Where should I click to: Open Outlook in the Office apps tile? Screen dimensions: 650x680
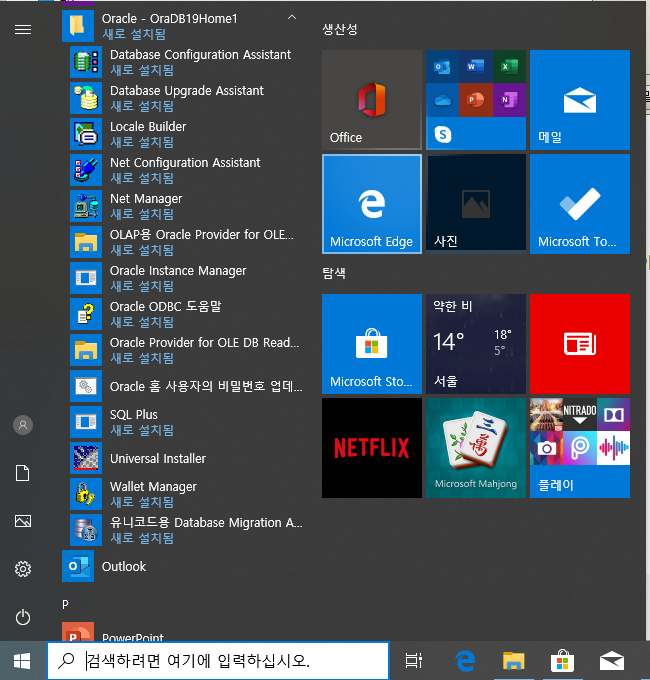[442, 66]
